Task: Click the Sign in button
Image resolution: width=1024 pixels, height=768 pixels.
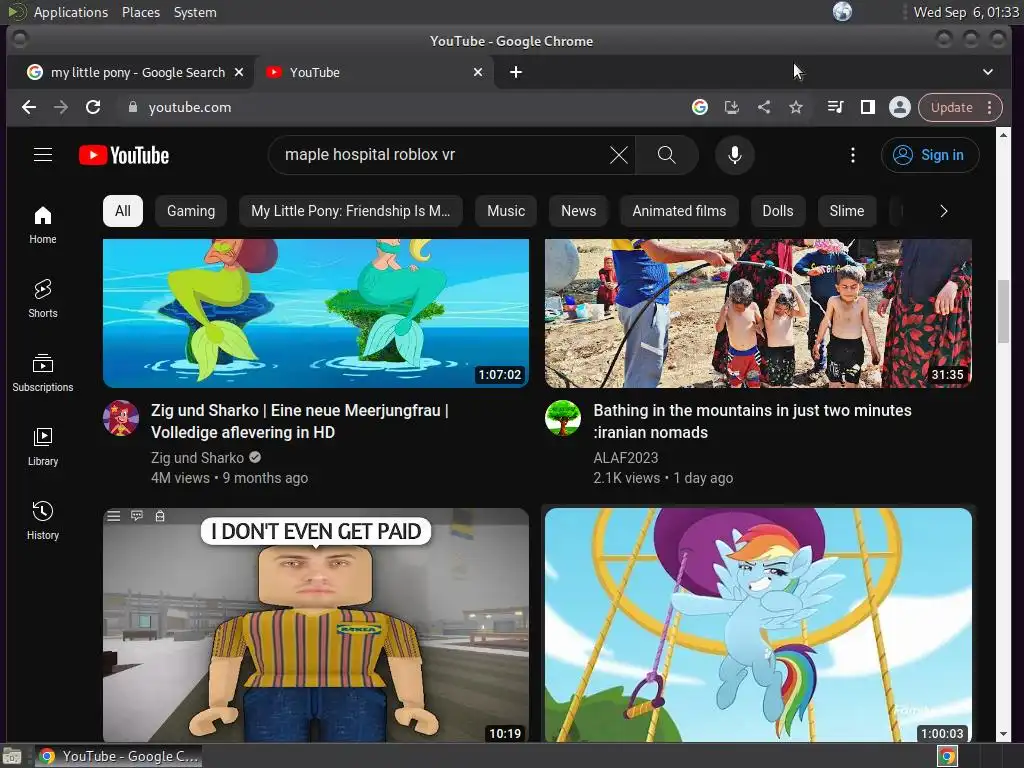Action: pos(930,155)
